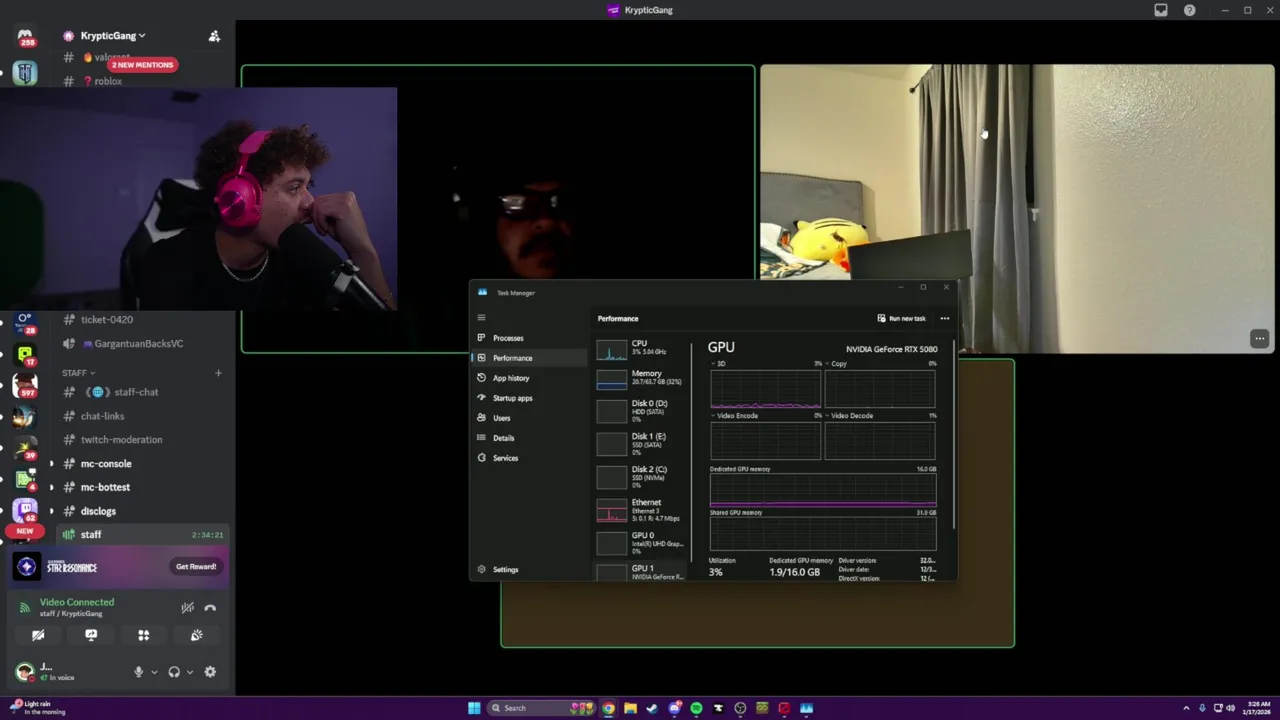
Task: Click Discord share your screen button
Action: [91, 635]
